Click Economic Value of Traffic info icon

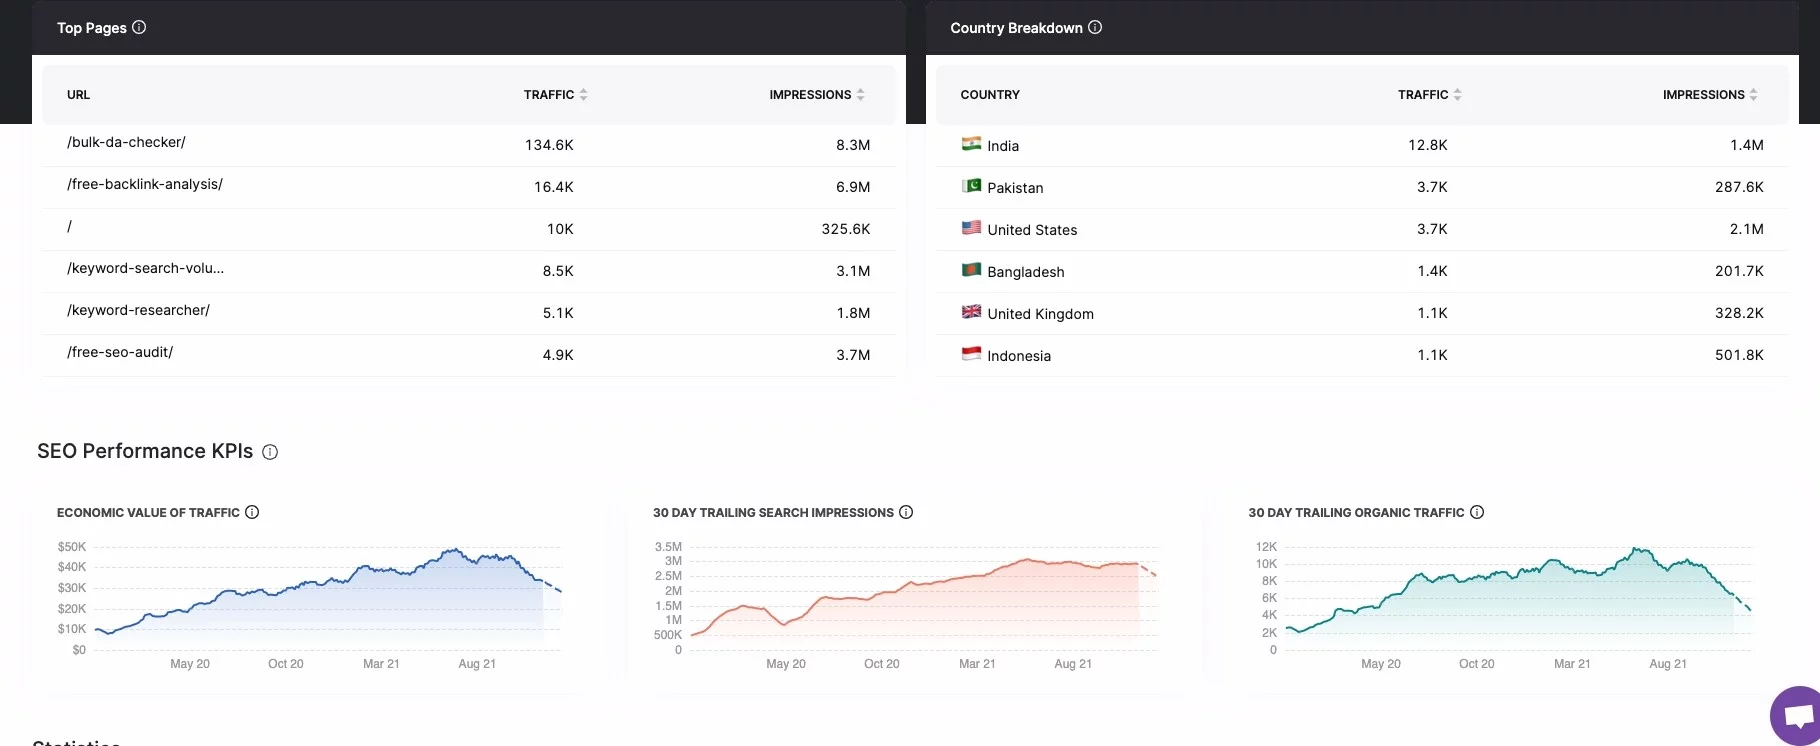coord(252,512)
